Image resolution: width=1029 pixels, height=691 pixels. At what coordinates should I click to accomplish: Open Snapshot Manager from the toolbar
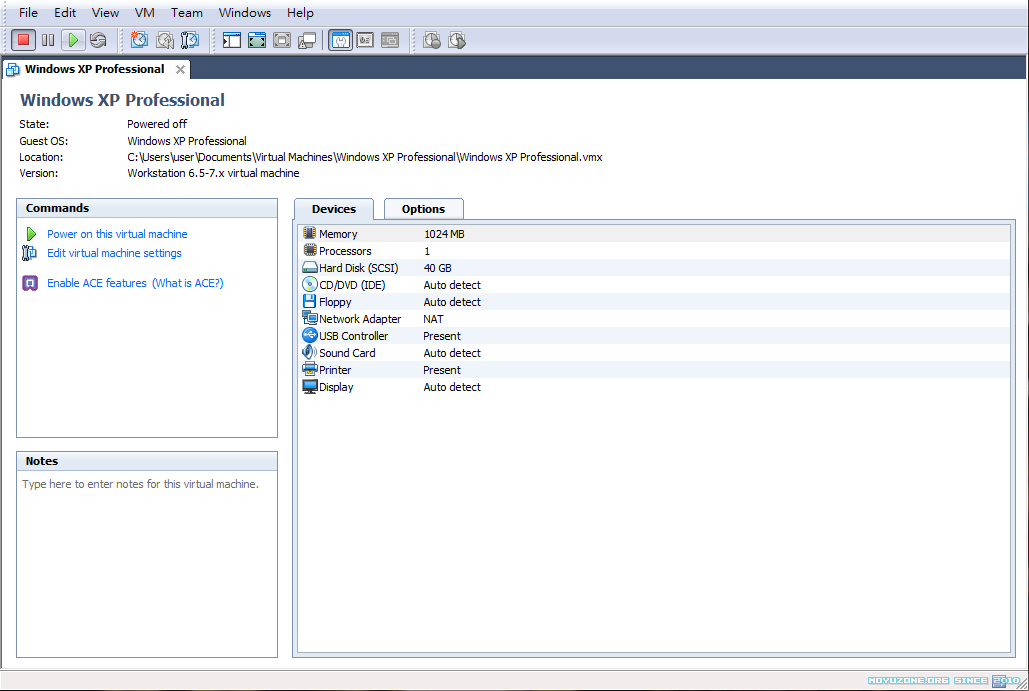(x=189, y=40)
